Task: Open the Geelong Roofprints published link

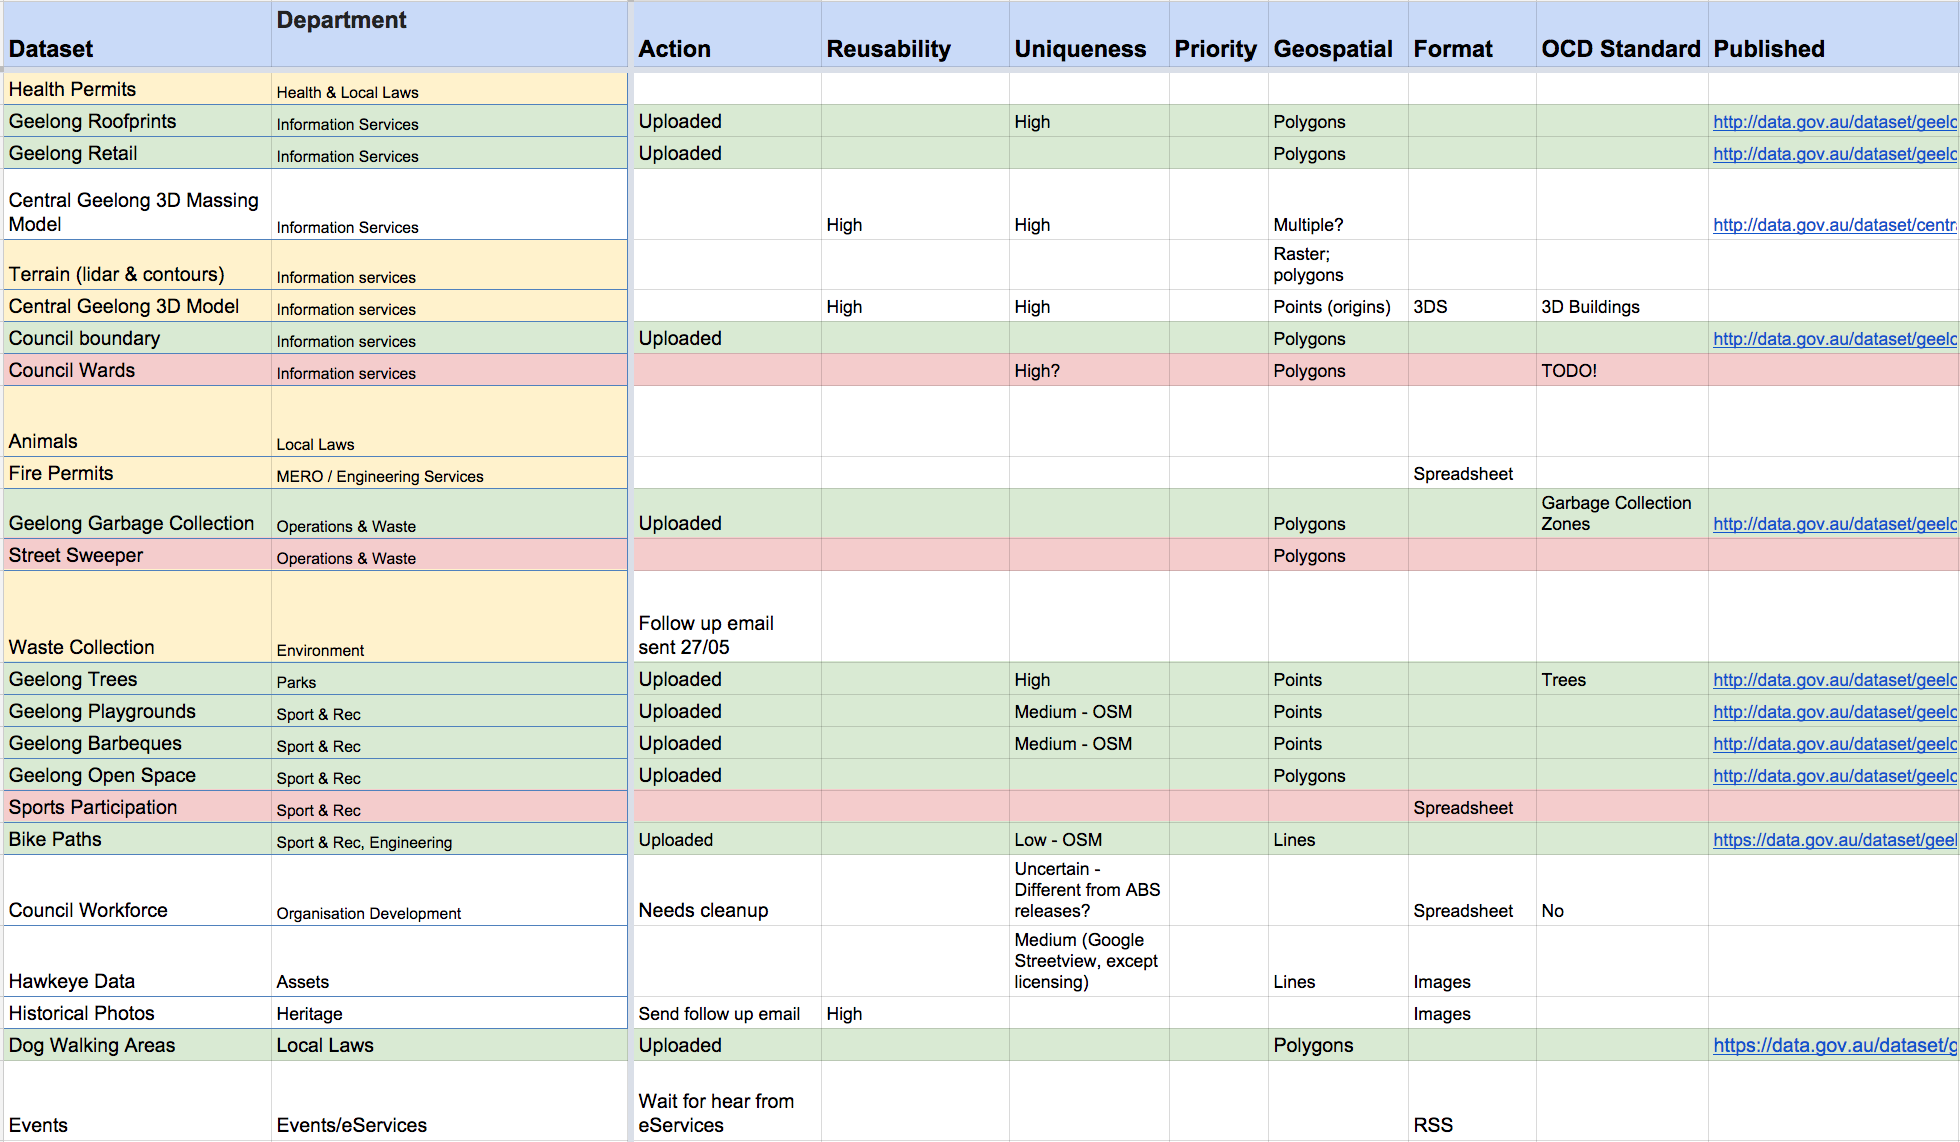Action: tap(1833, 122)
